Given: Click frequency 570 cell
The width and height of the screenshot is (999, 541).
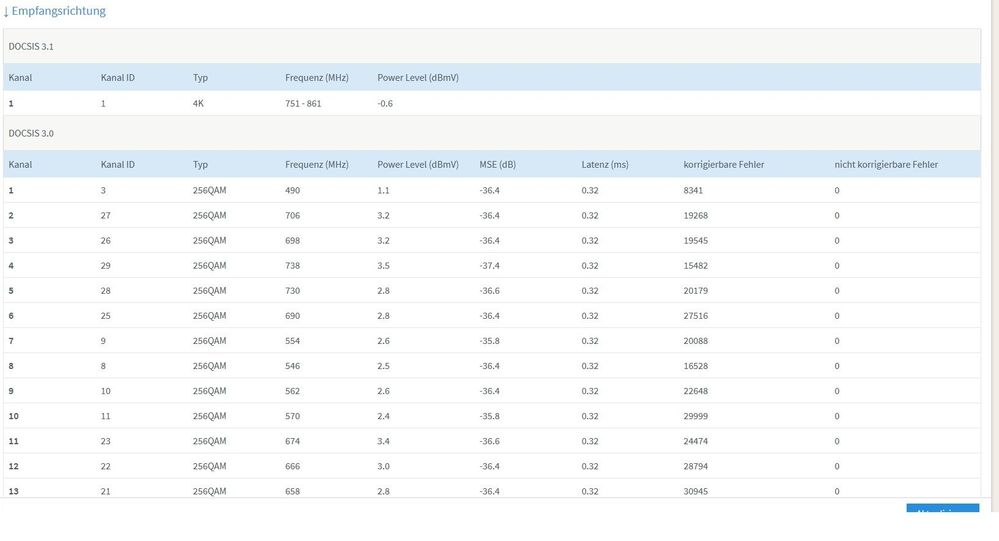Looking at the screenshot, I should click(x=292, y=416).
